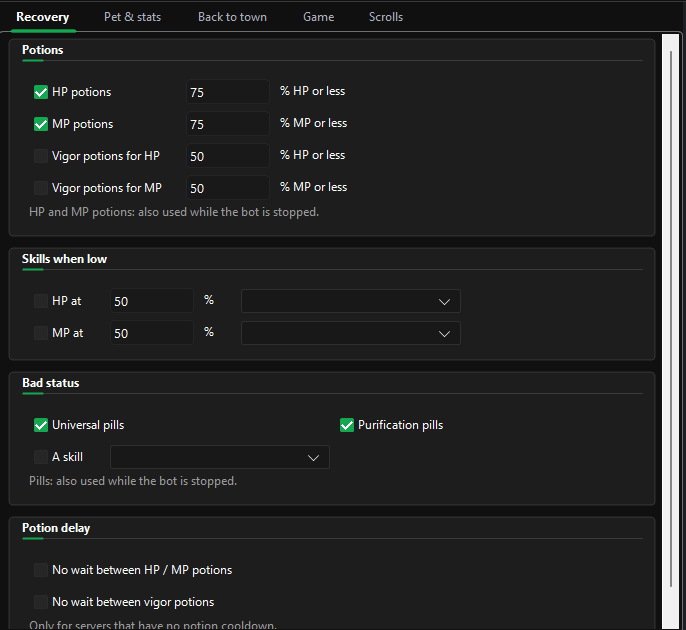This screenshot has width=686, height=630.
Task: Uncheck the MP potions checkbox
Action: (41, 124)
